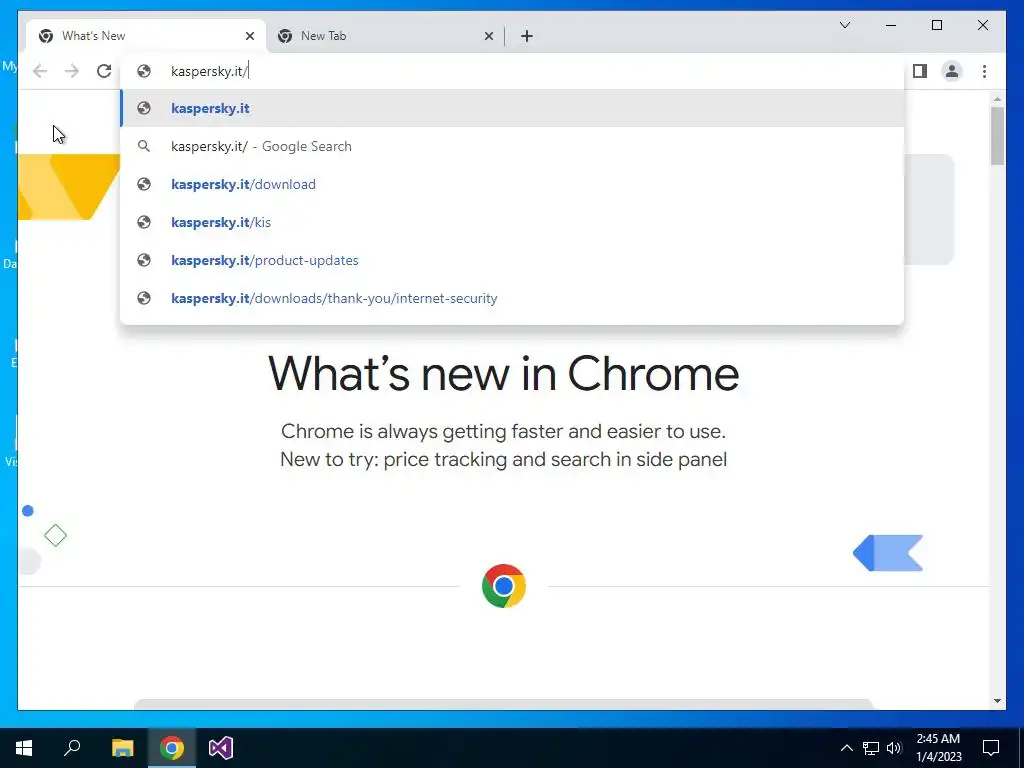This screenshot has width=1024, height=768.
Task: Click the taskbar clock showing 2:45 AM
Action: (938, 748)
